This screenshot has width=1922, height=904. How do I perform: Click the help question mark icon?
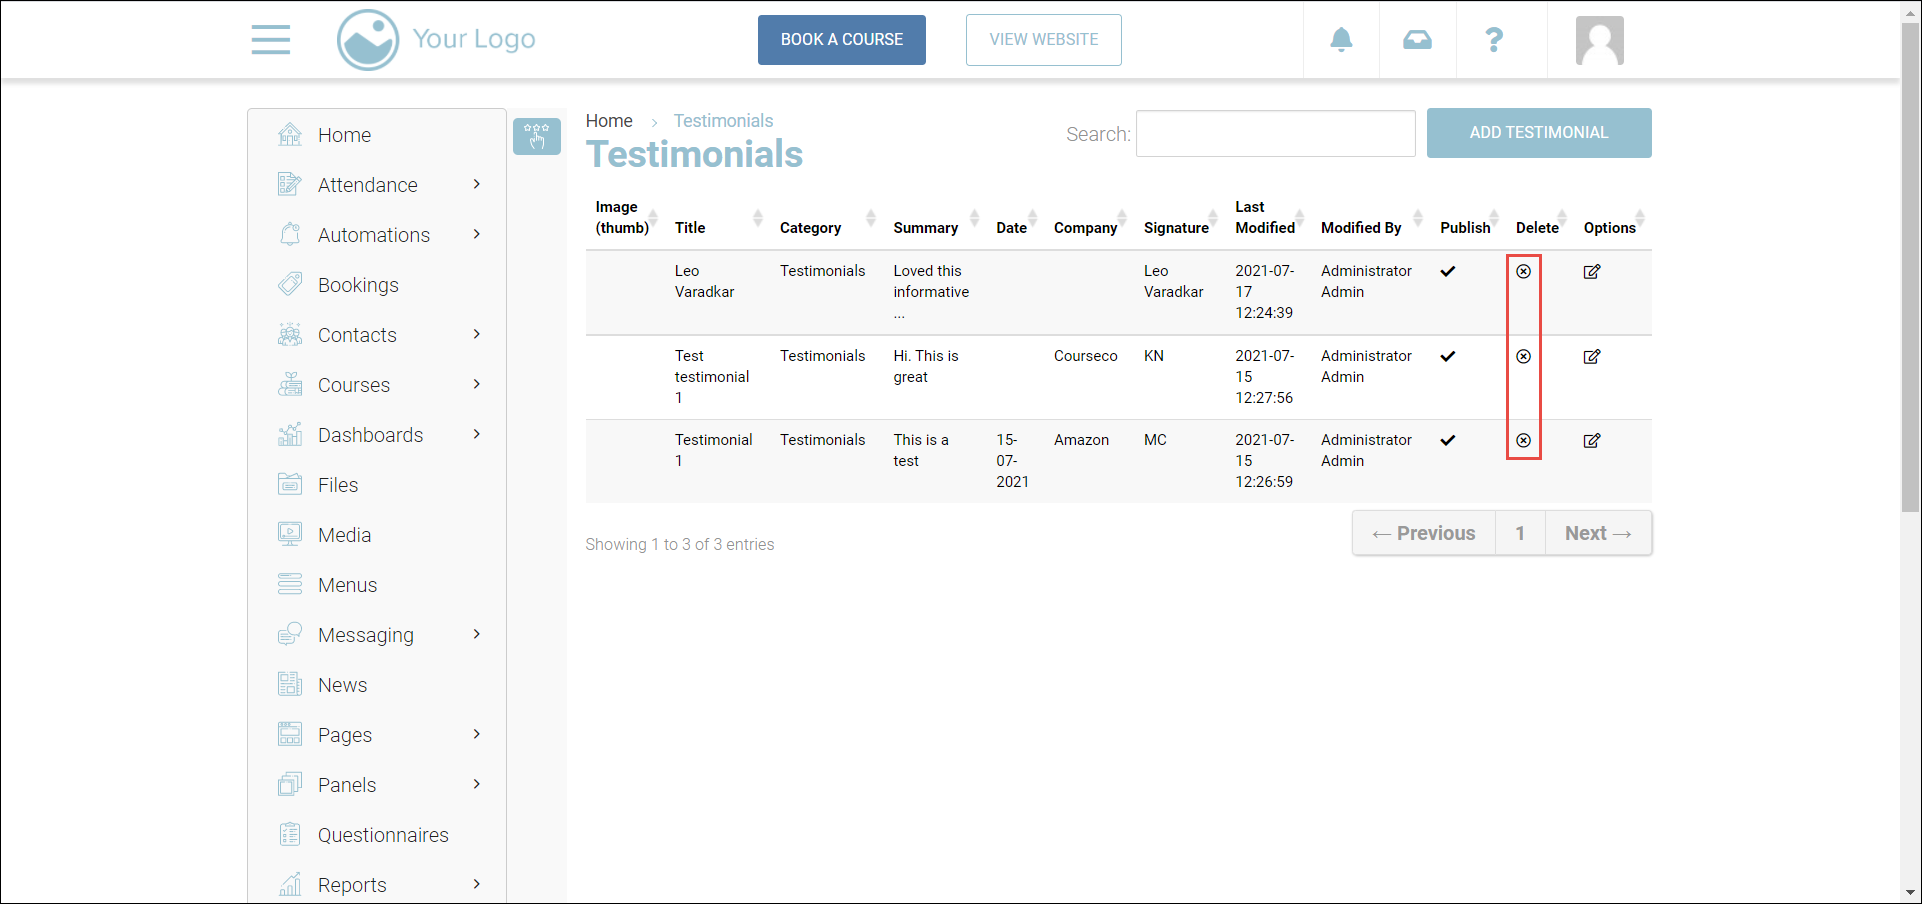[1494, 40]
